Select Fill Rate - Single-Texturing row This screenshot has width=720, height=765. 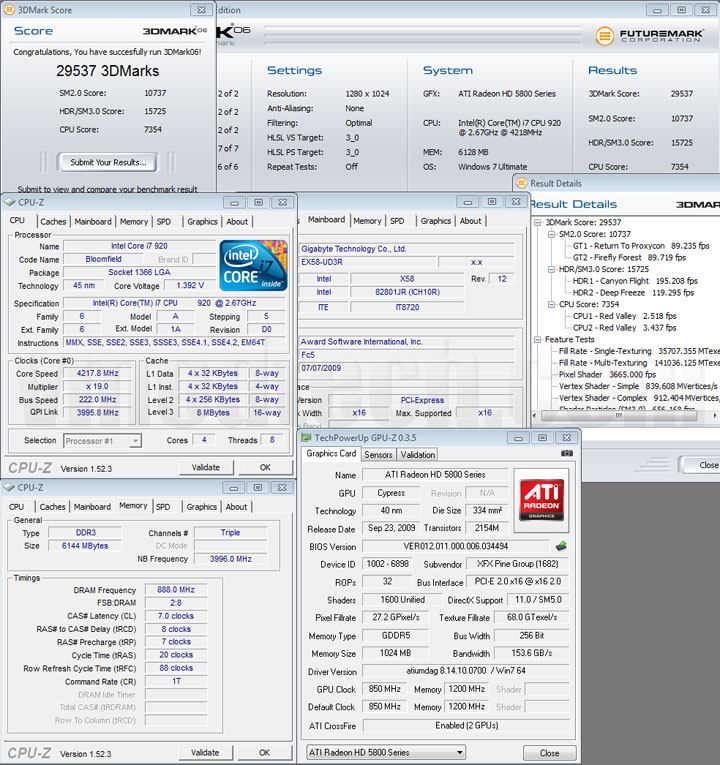[x=639, y=351]
